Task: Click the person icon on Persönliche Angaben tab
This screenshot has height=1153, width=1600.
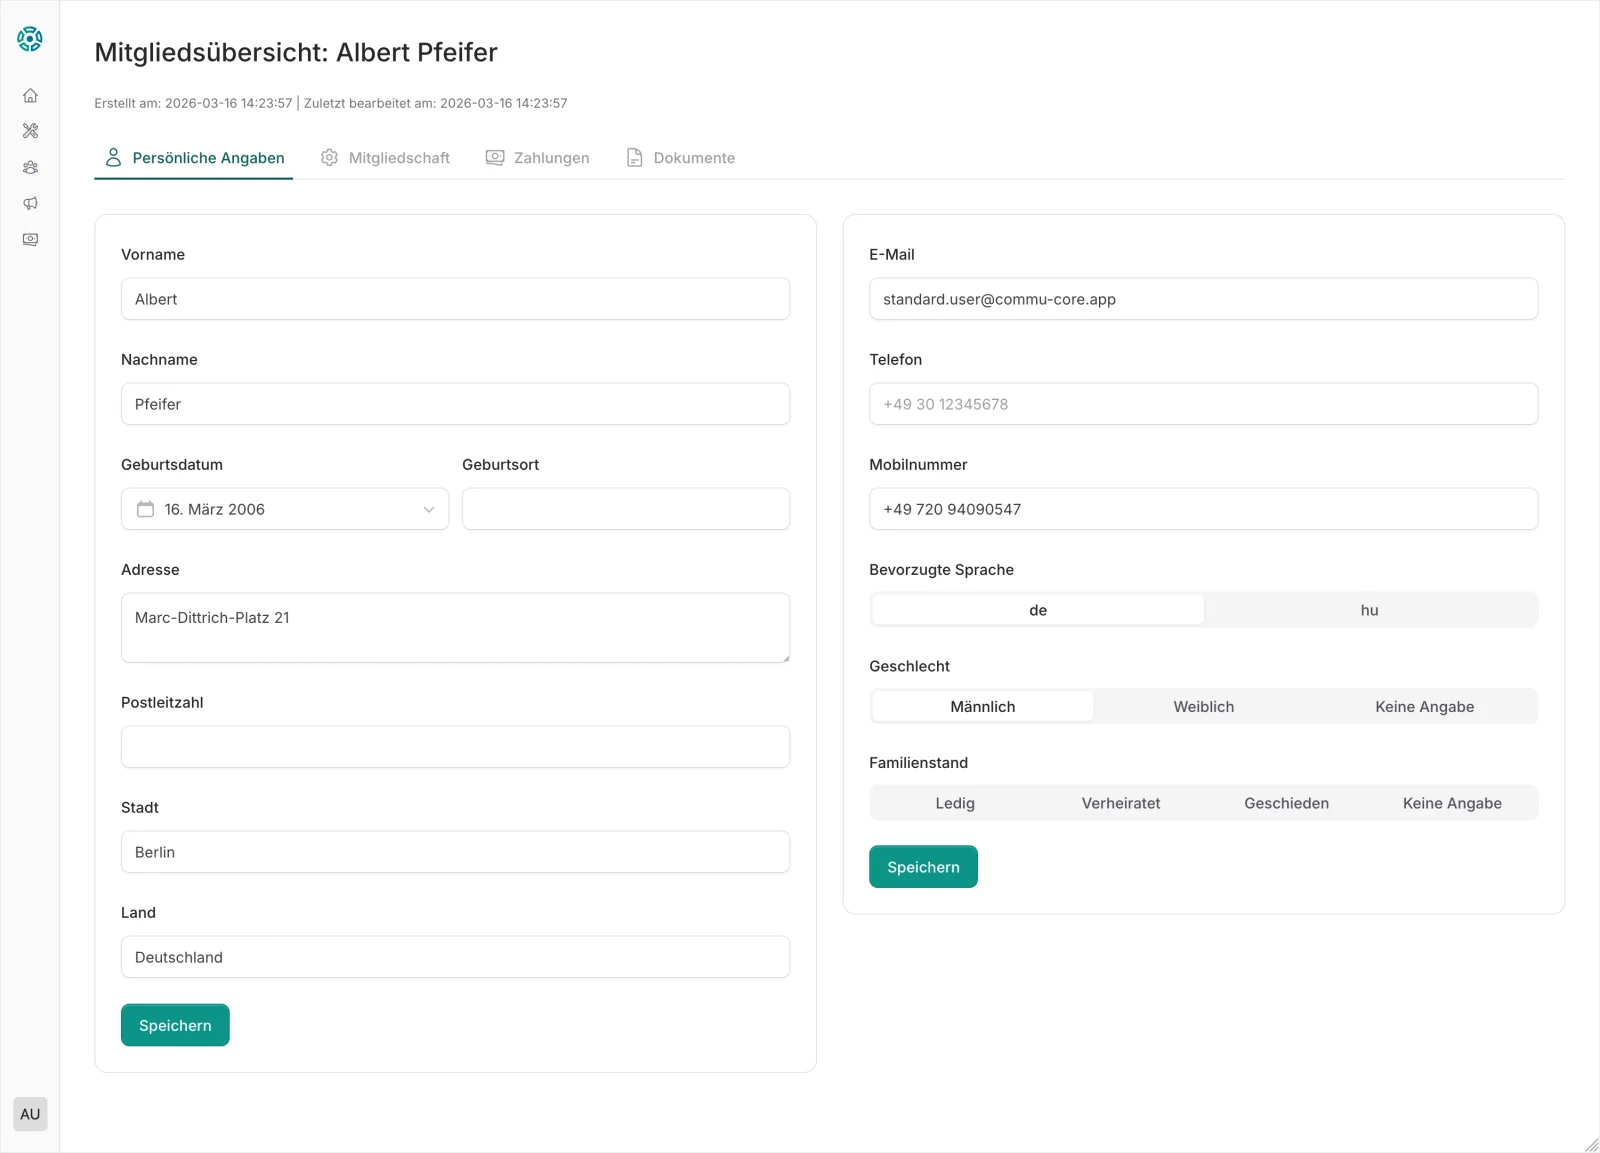Action: tap(114, 156)
